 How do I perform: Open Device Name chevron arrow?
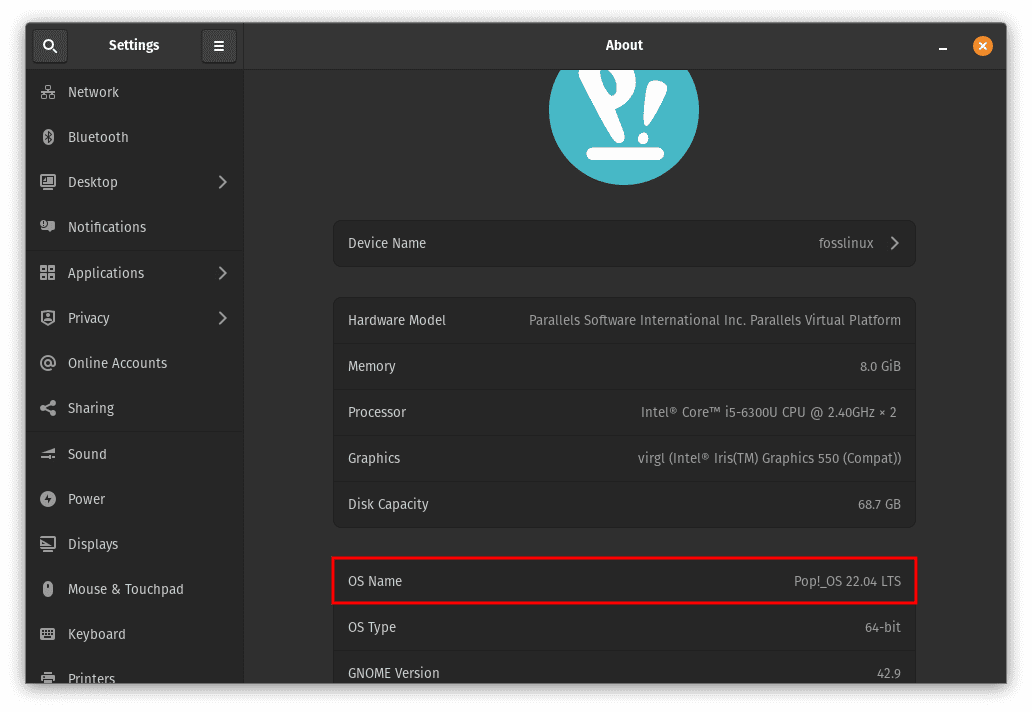pos(894,243)
